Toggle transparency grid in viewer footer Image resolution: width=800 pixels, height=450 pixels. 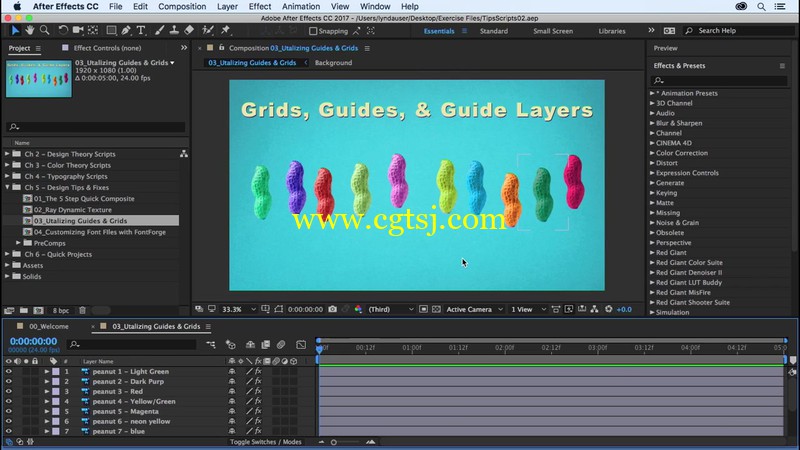[436, 309]
